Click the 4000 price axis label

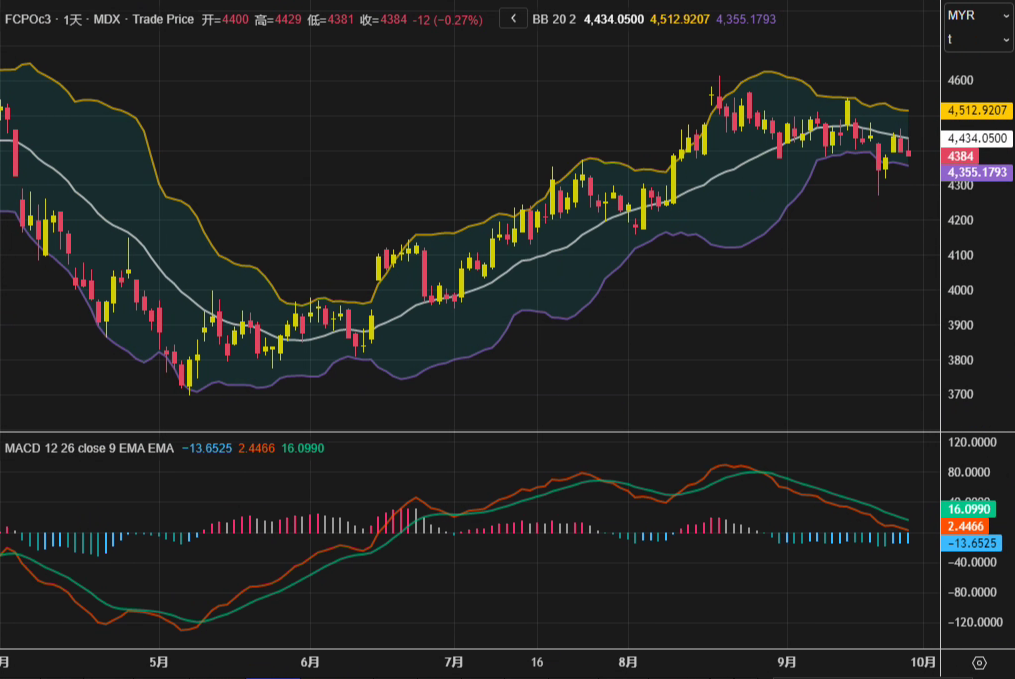[x=960, y=290]
